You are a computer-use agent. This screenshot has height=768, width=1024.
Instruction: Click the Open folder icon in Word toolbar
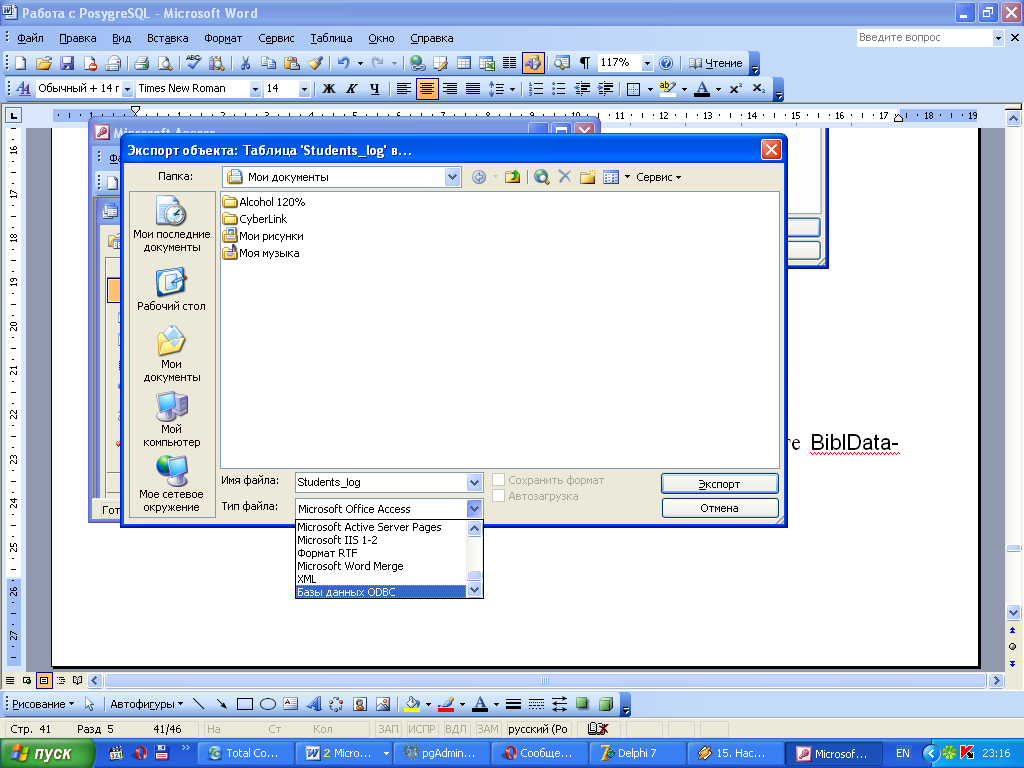pos(44,63)
